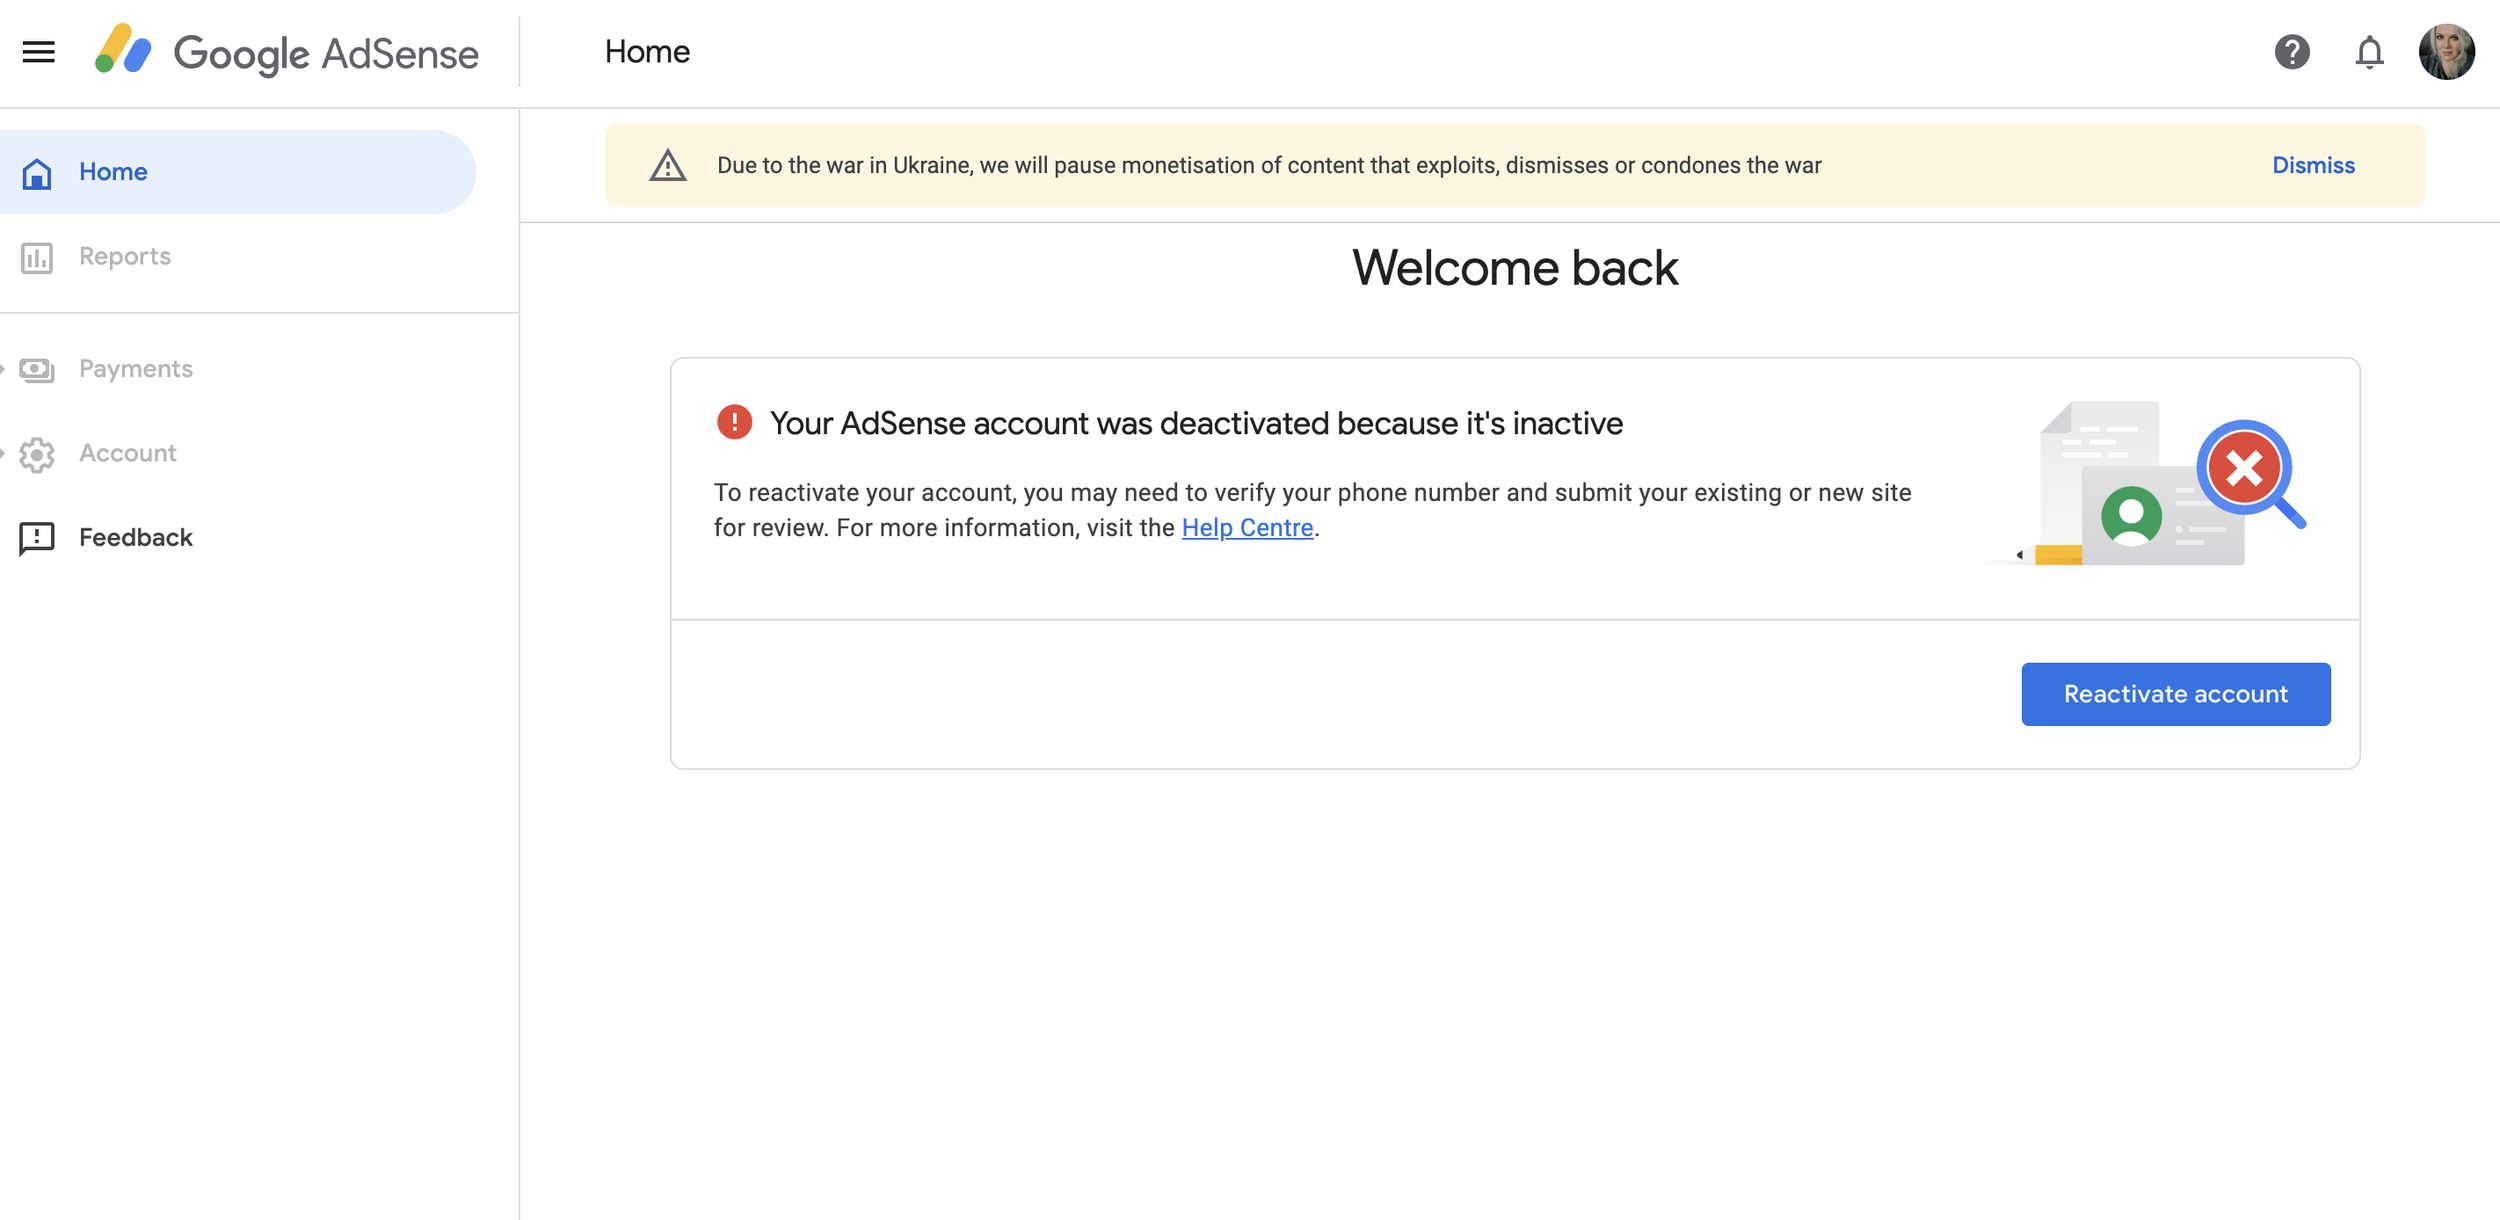Open the notifications bell
The image size is (2500, 1220).
click(x=2369, y=52)
